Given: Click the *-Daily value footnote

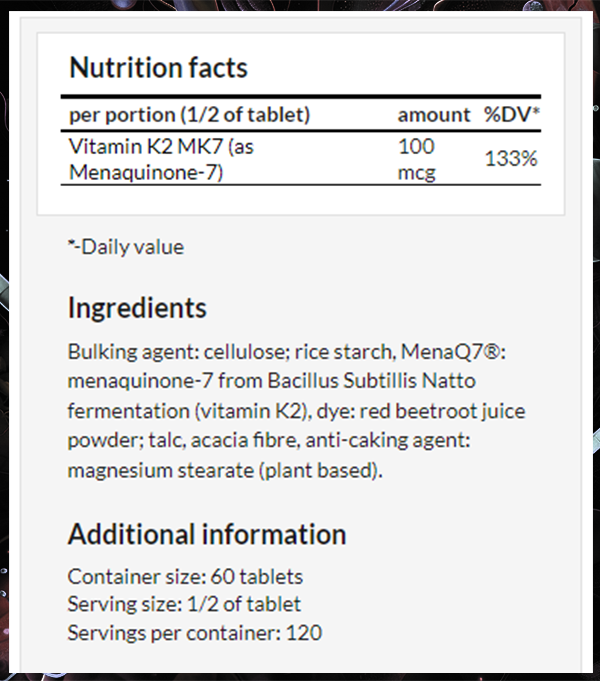Looking at the screenshot, I should pyautogui.click(x=126, y=247).
